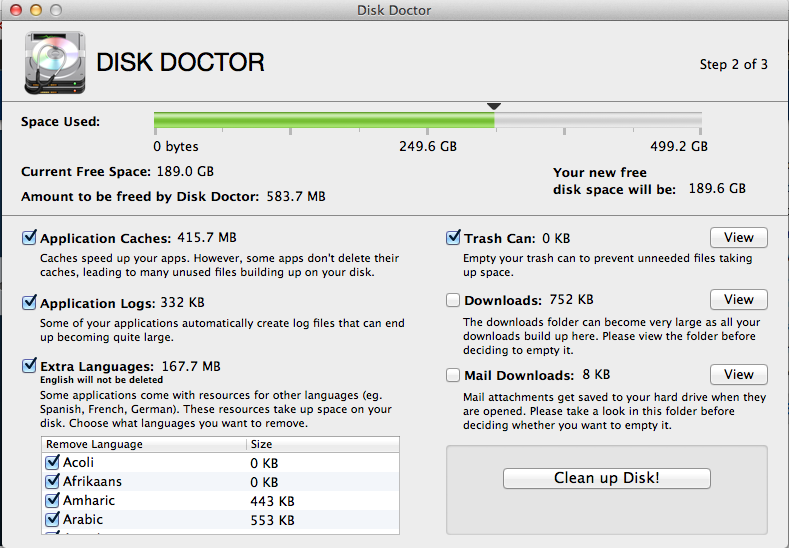
Task: Uncheck the Application Logs checkbox
Action: tap(29, 302)
